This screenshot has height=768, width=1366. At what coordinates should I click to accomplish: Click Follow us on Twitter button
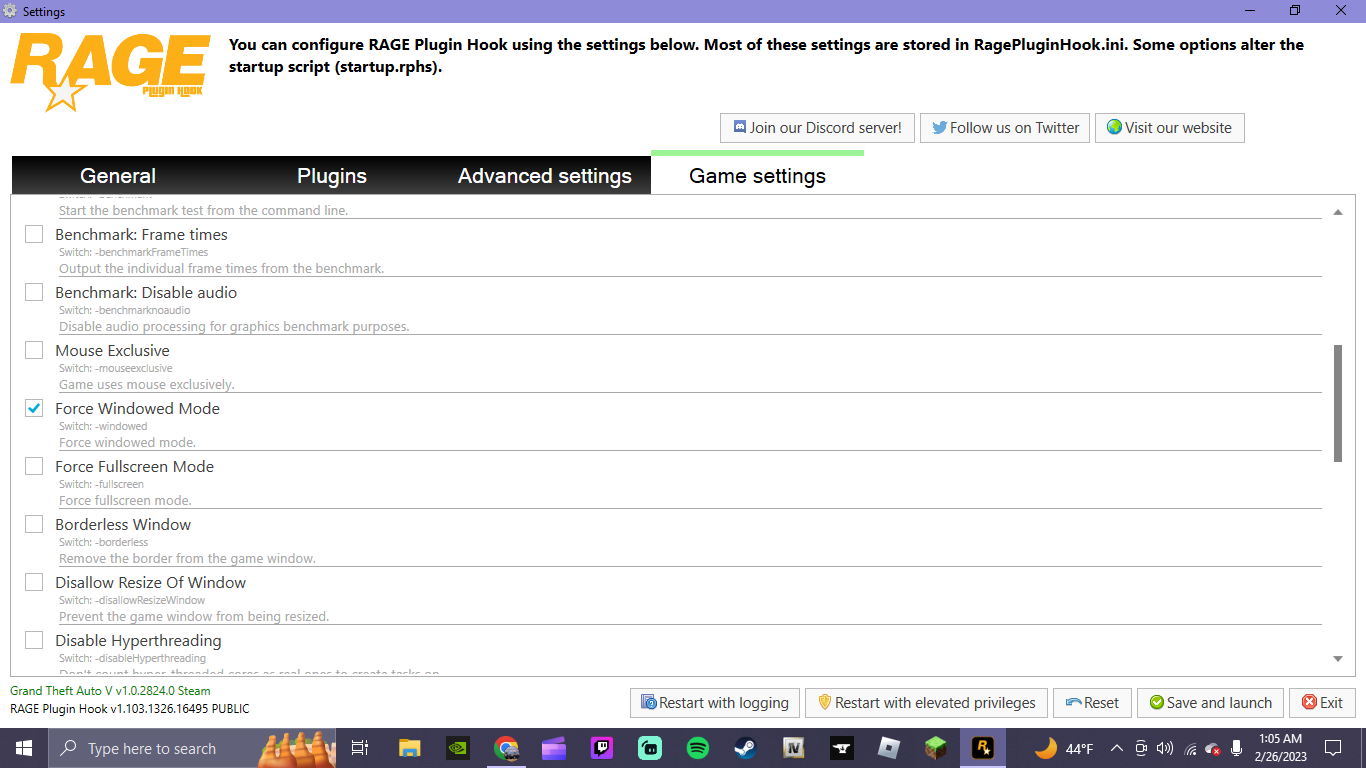click(1005, 128)
